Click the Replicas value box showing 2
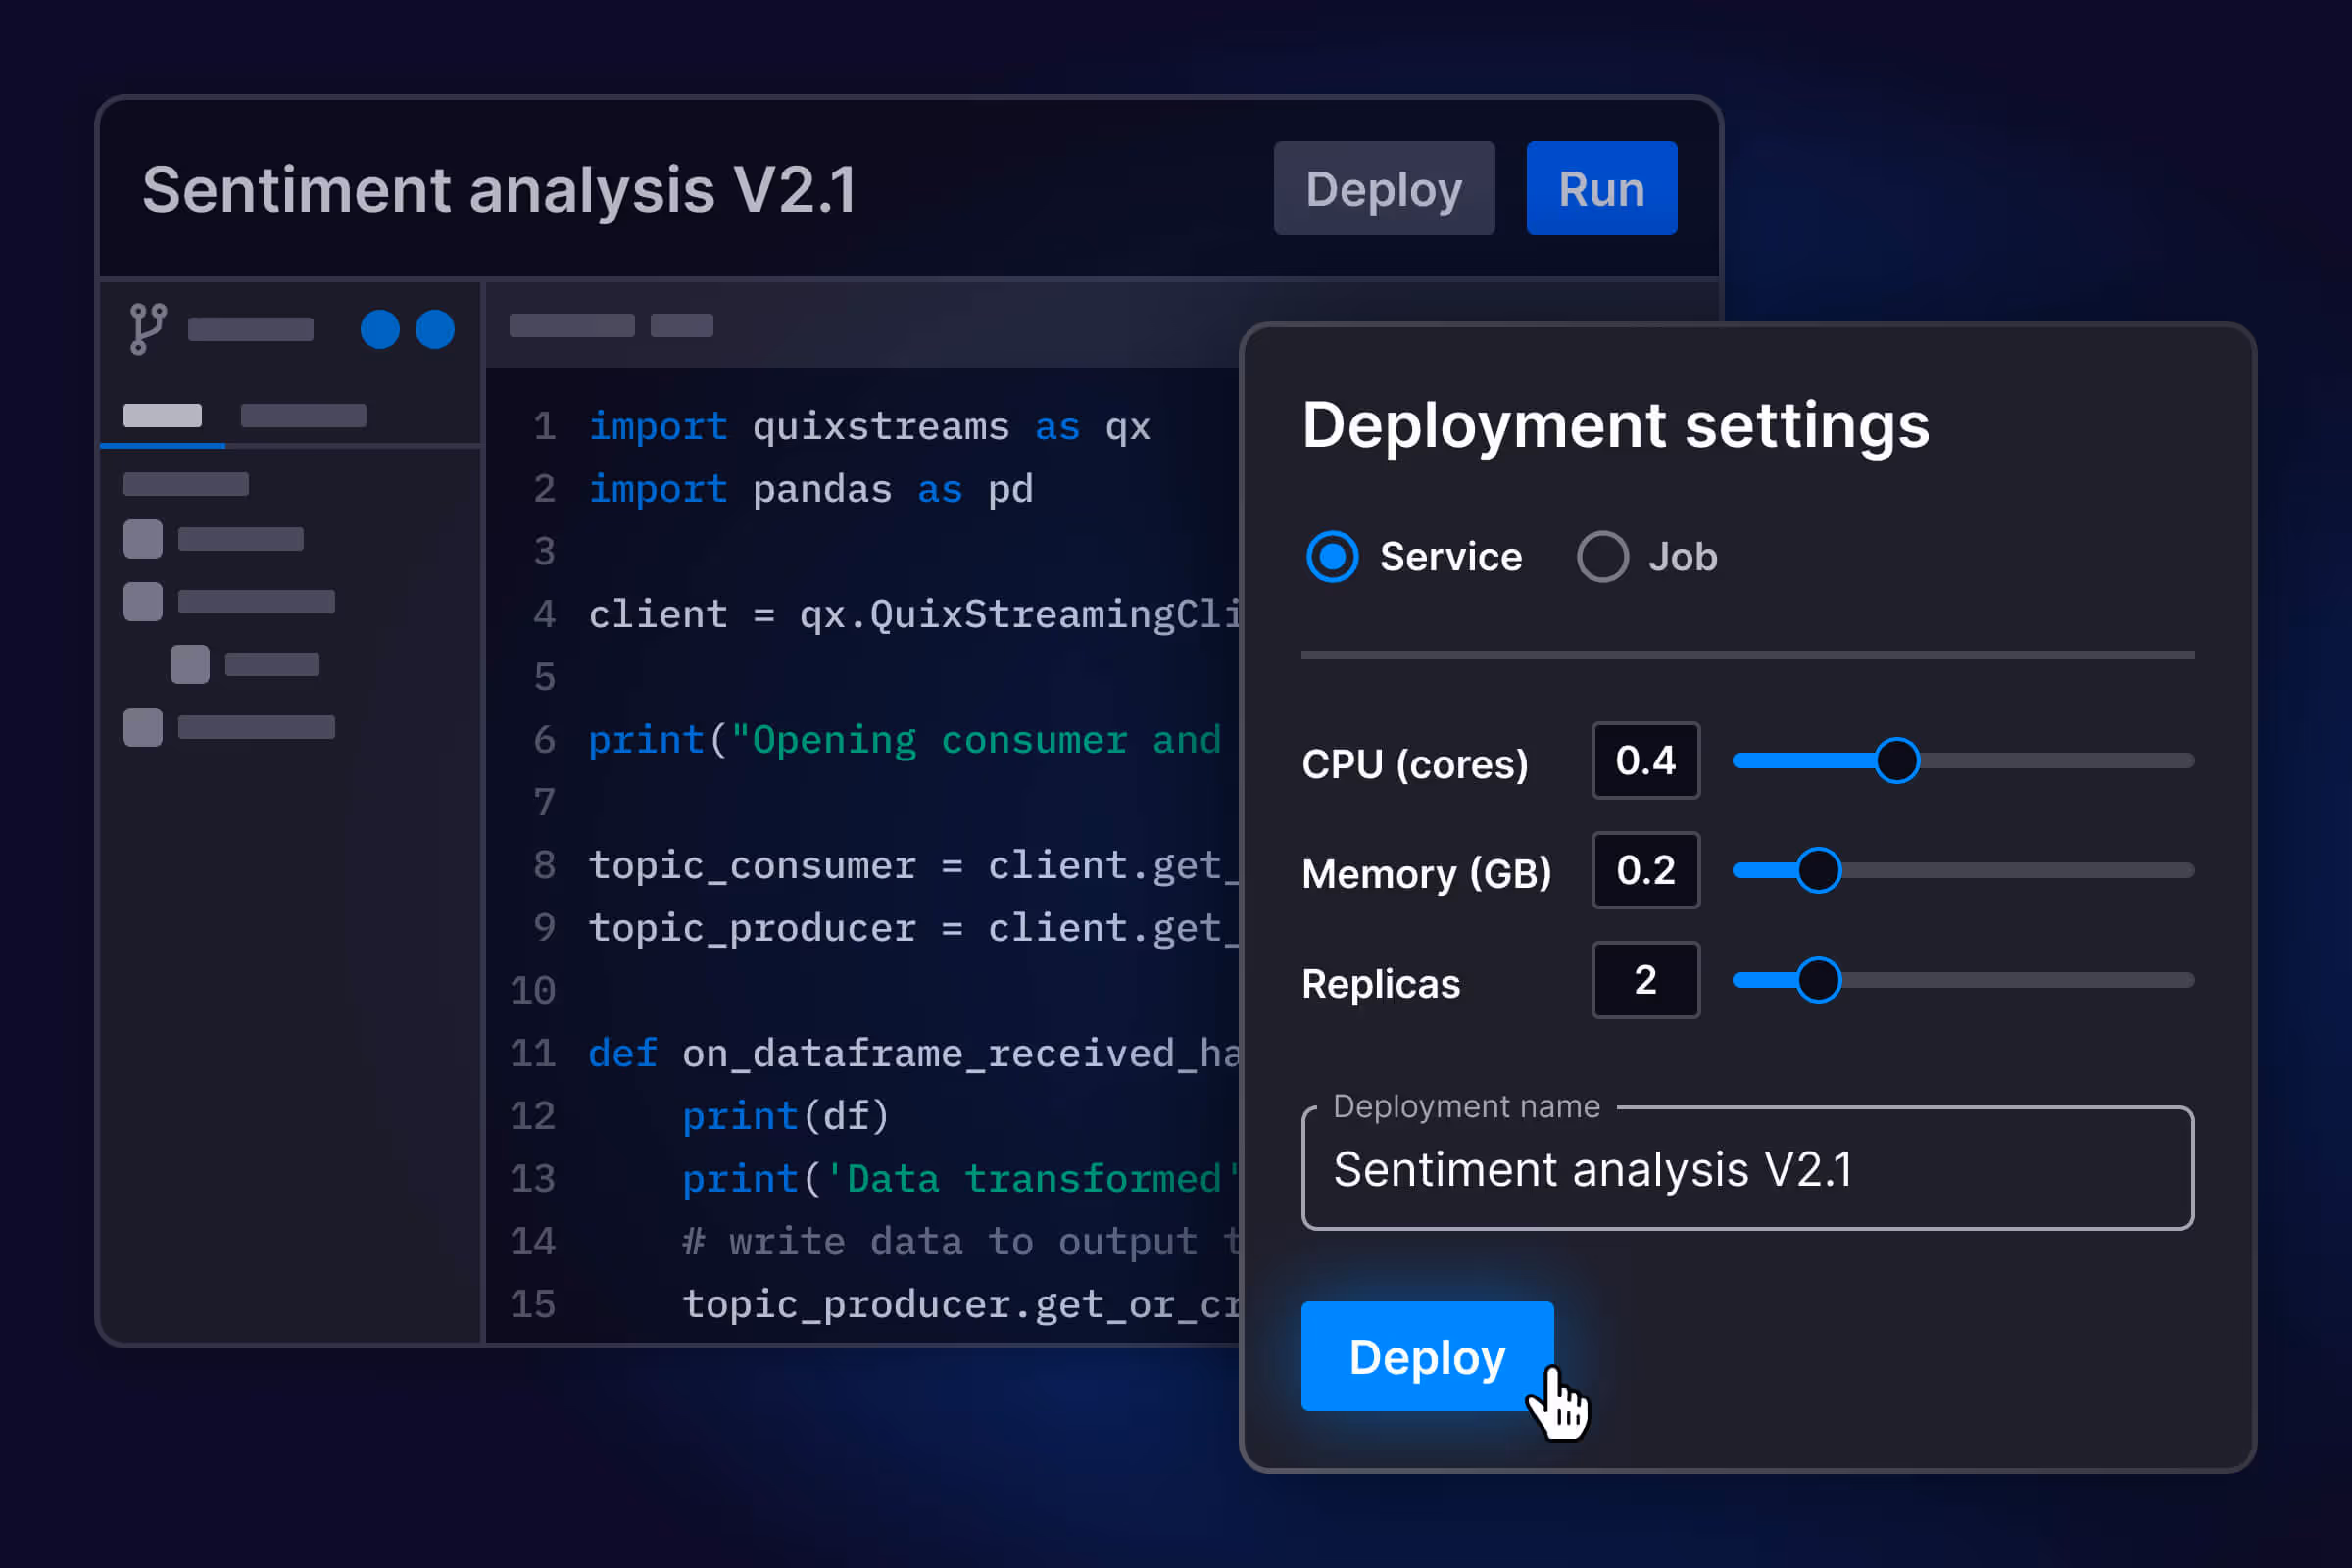The height and width of the screenshot is (1568, 2352). pos(1645,980)
